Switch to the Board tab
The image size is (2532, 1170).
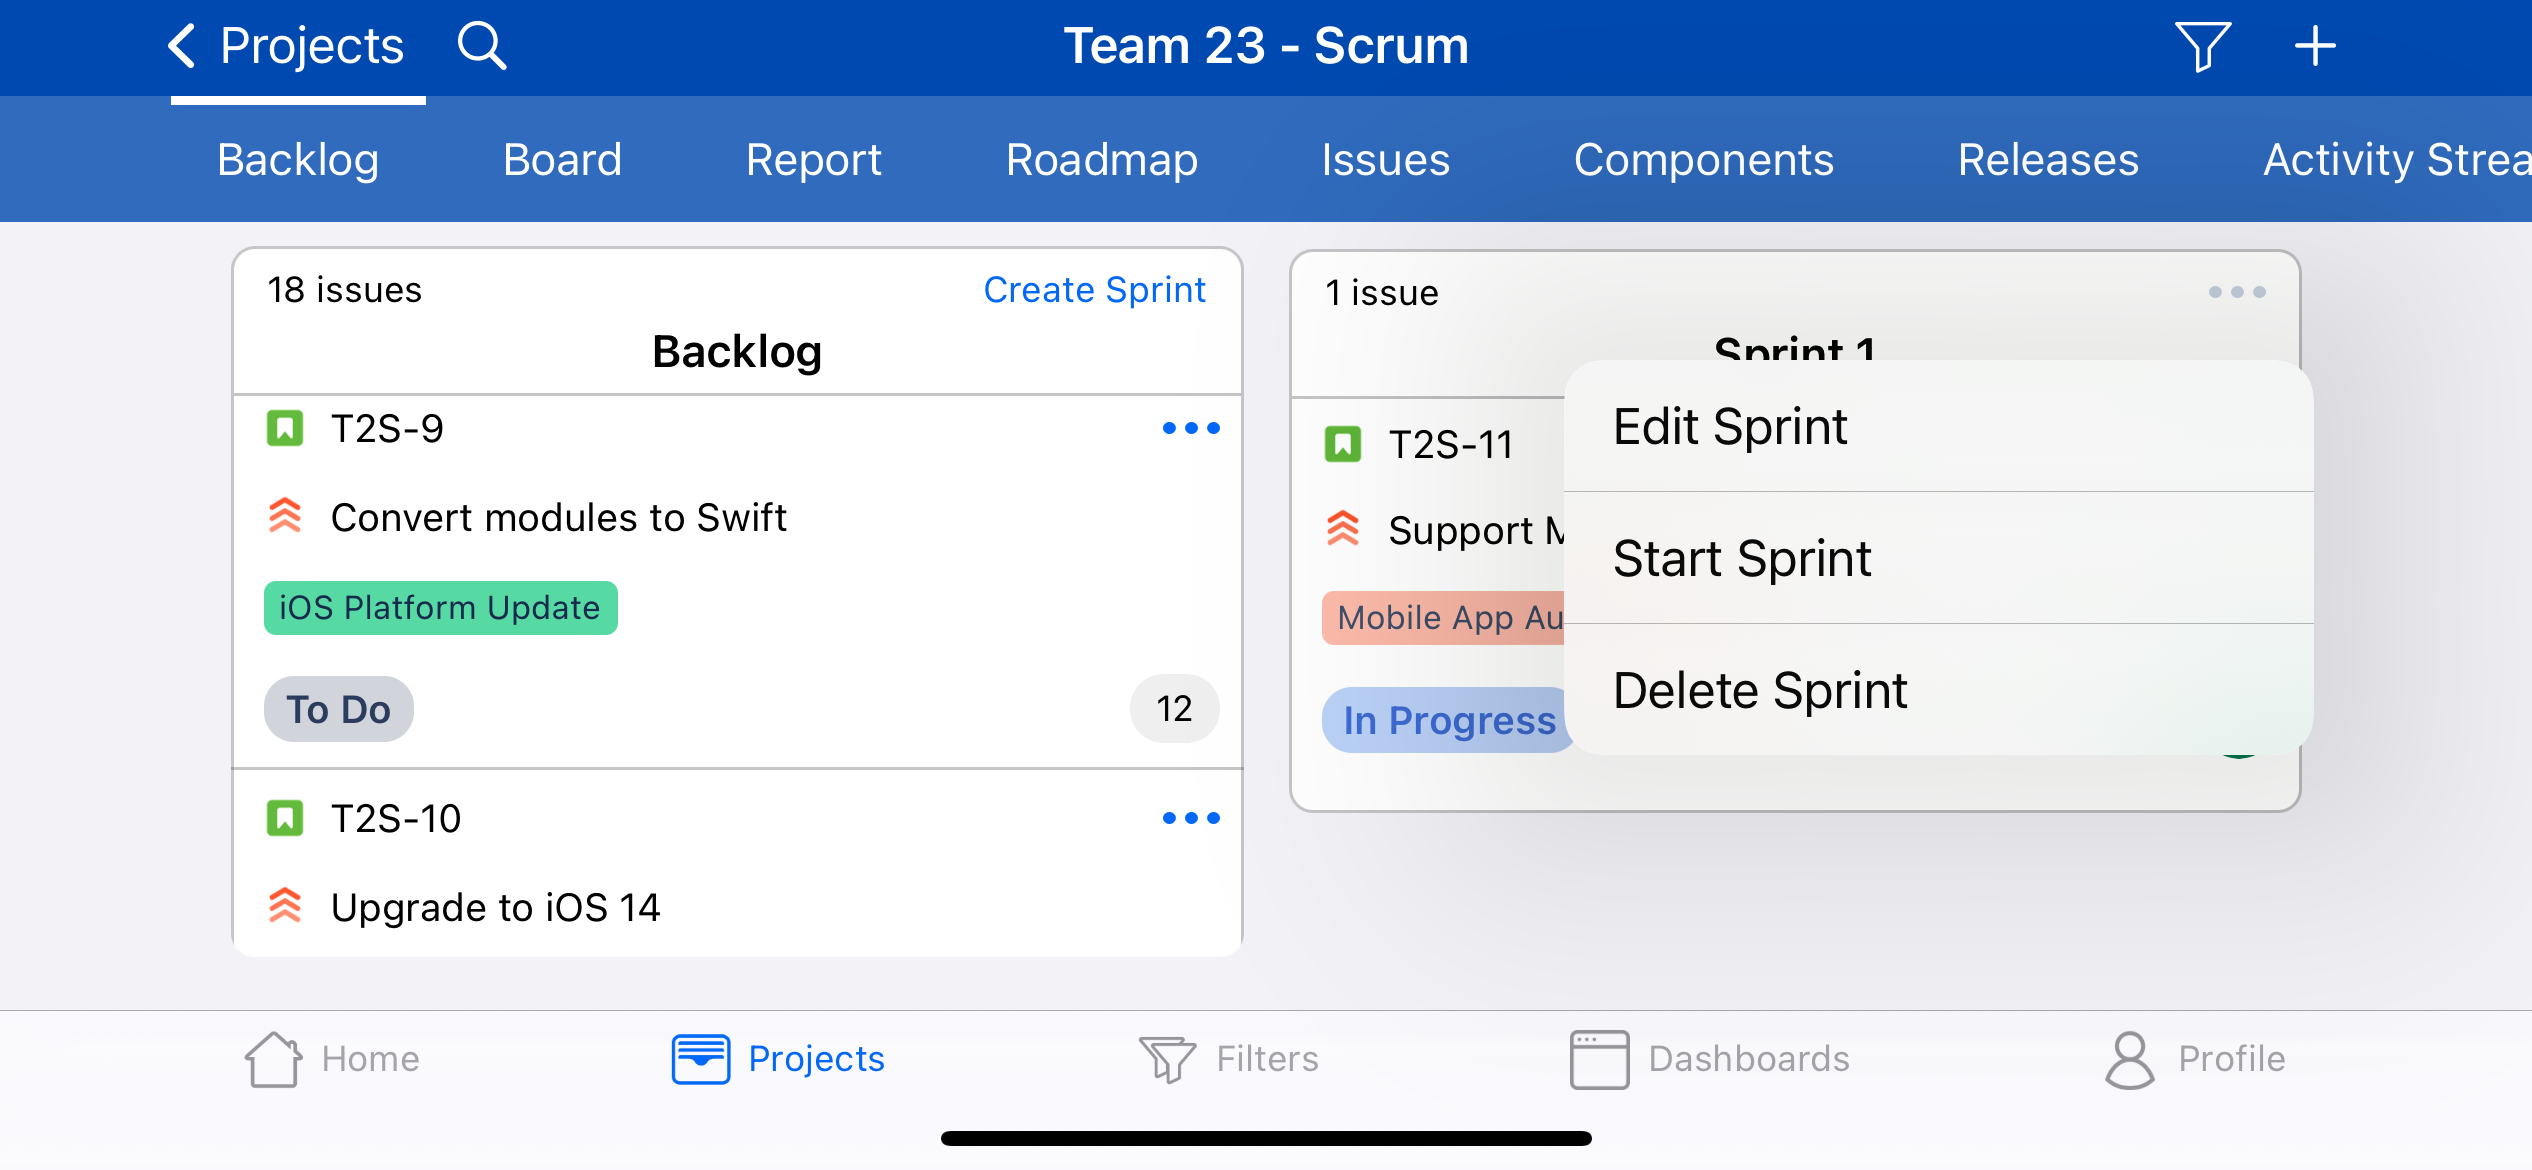point(562,160)
